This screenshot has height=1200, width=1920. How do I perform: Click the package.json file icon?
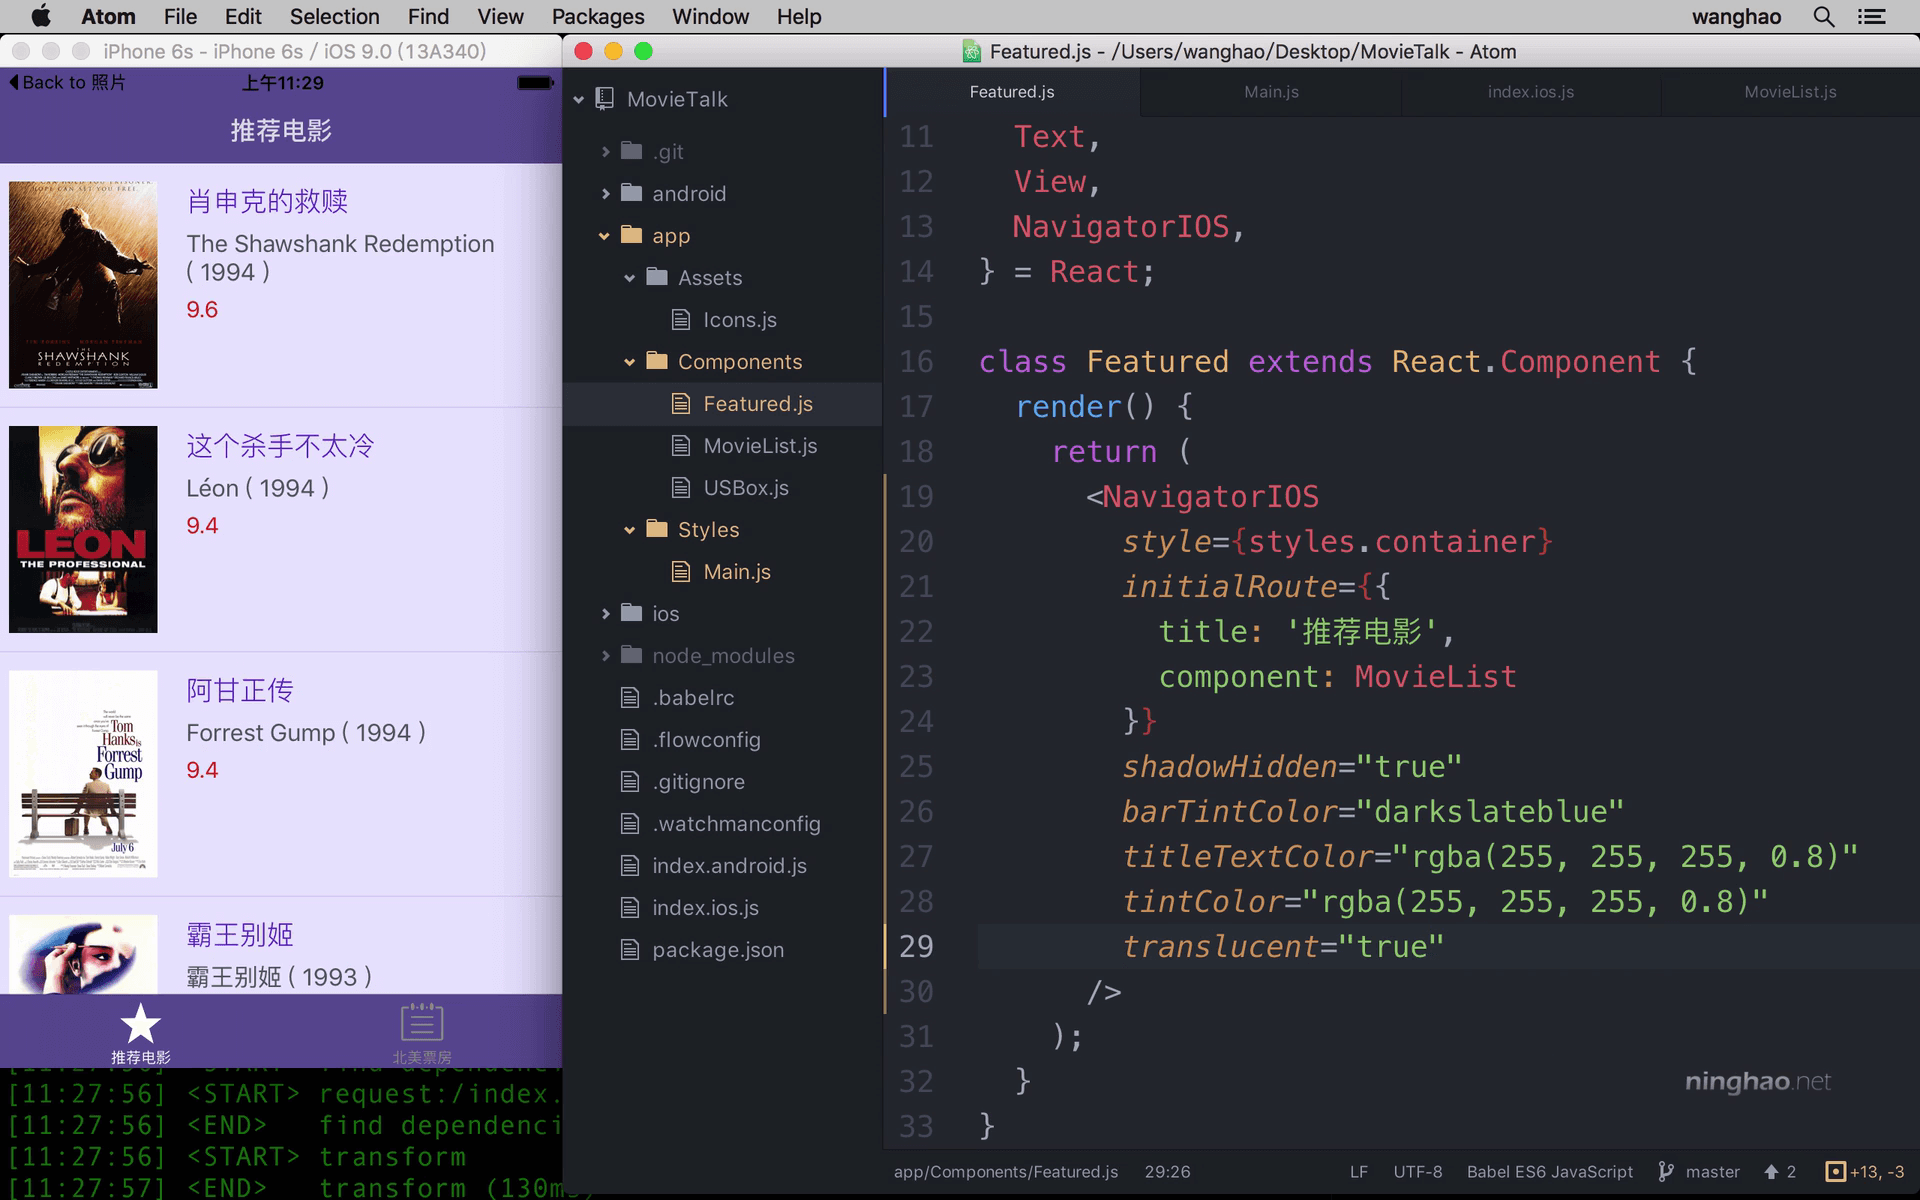[630, 950]
